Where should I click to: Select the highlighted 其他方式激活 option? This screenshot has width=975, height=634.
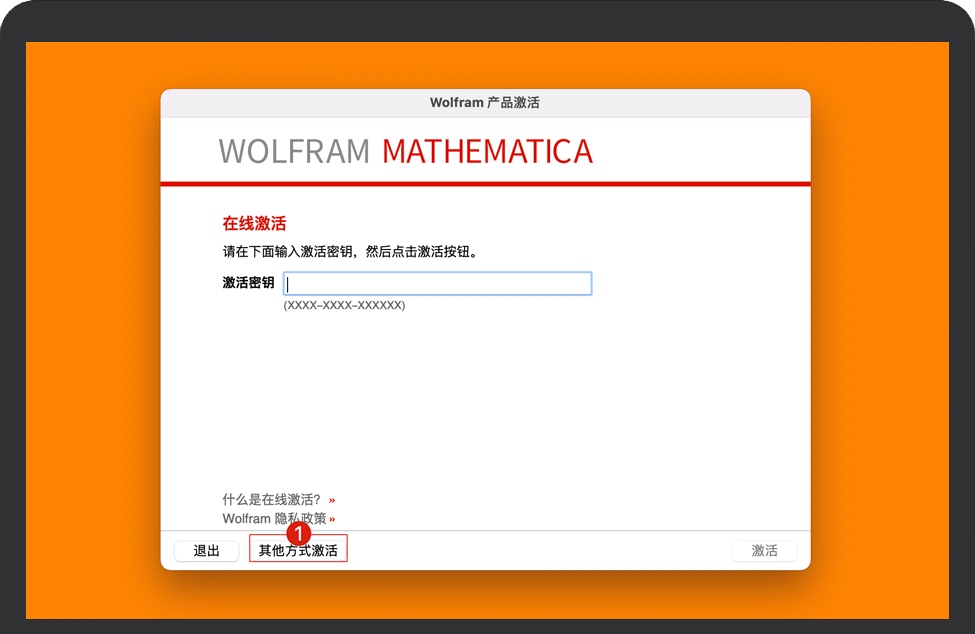(x=299, y=549)
